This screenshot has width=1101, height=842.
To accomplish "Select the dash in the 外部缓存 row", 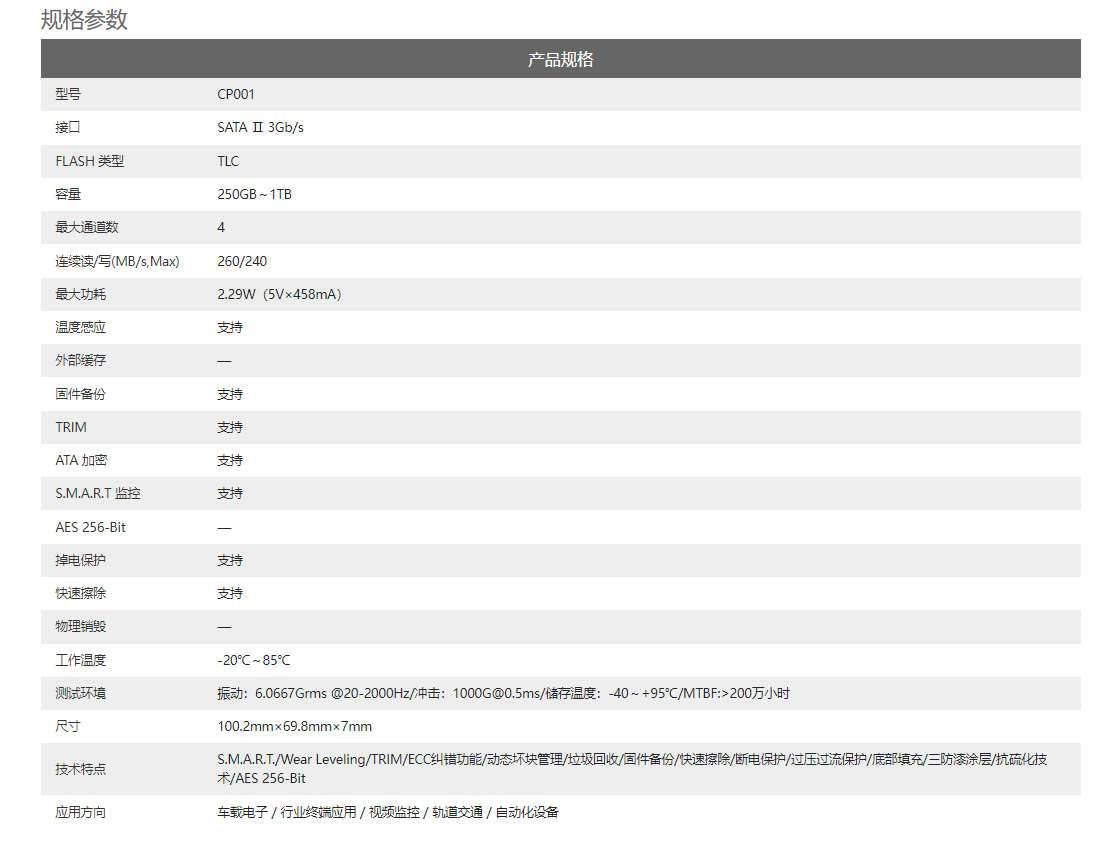I will 224,361.
